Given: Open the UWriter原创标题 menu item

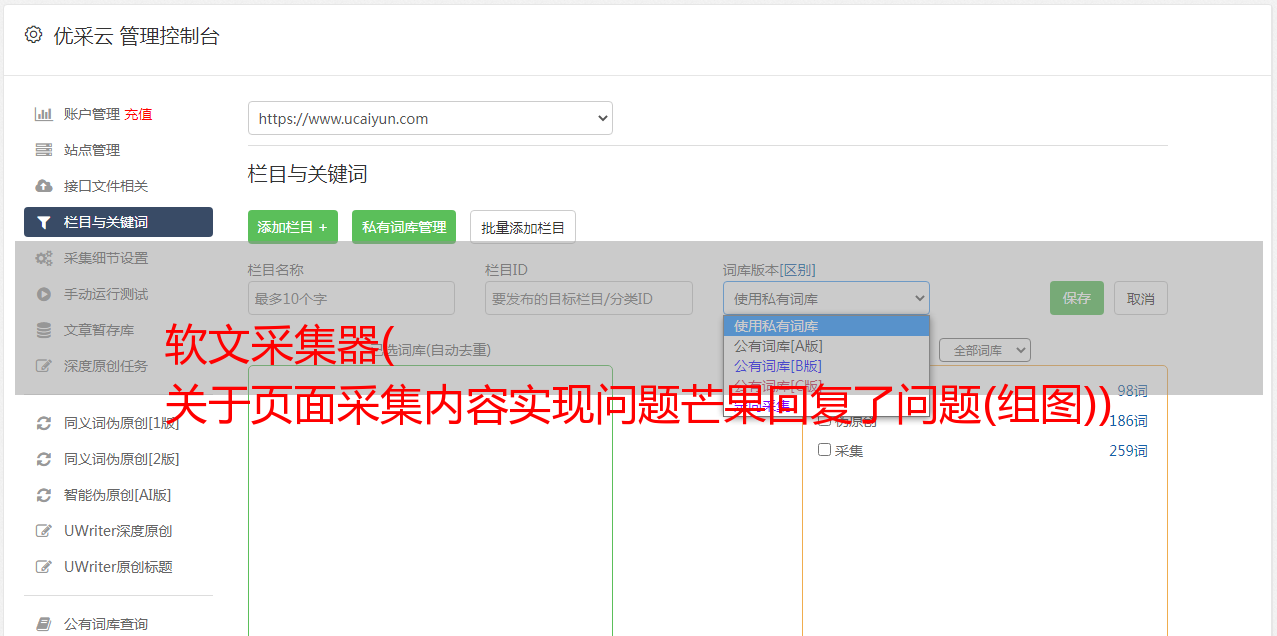Looking at the screenshot, I should coord(118,567).
